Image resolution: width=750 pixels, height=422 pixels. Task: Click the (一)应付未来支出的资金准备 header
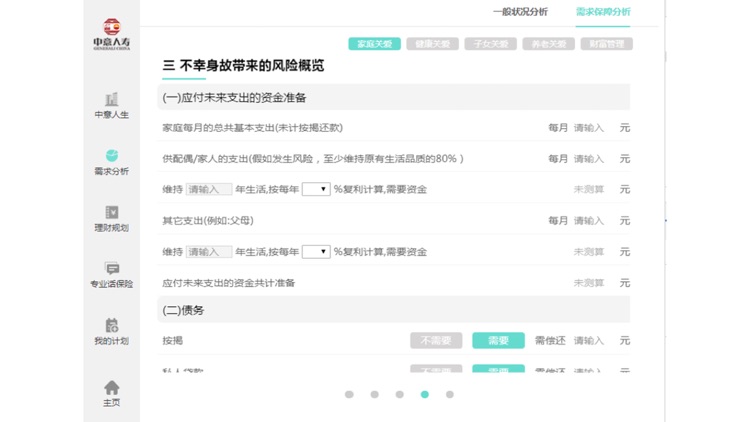point(394,98)
